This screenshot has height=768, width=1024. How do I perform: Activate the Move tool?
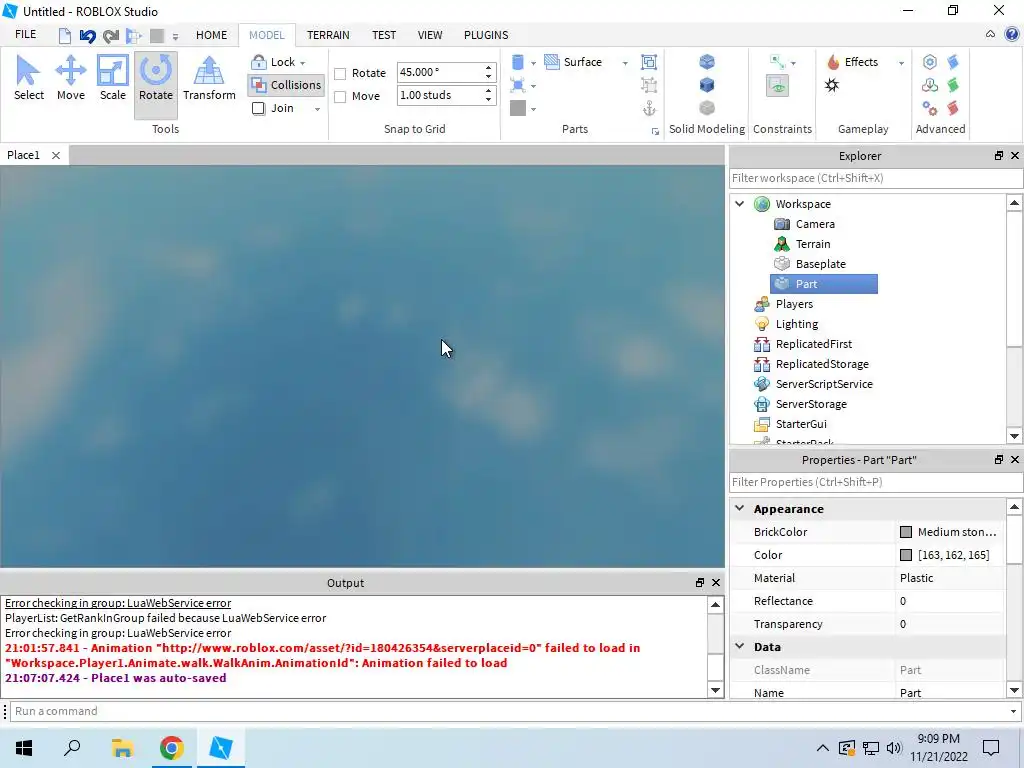pyautogui.click(x=71, y=78)
